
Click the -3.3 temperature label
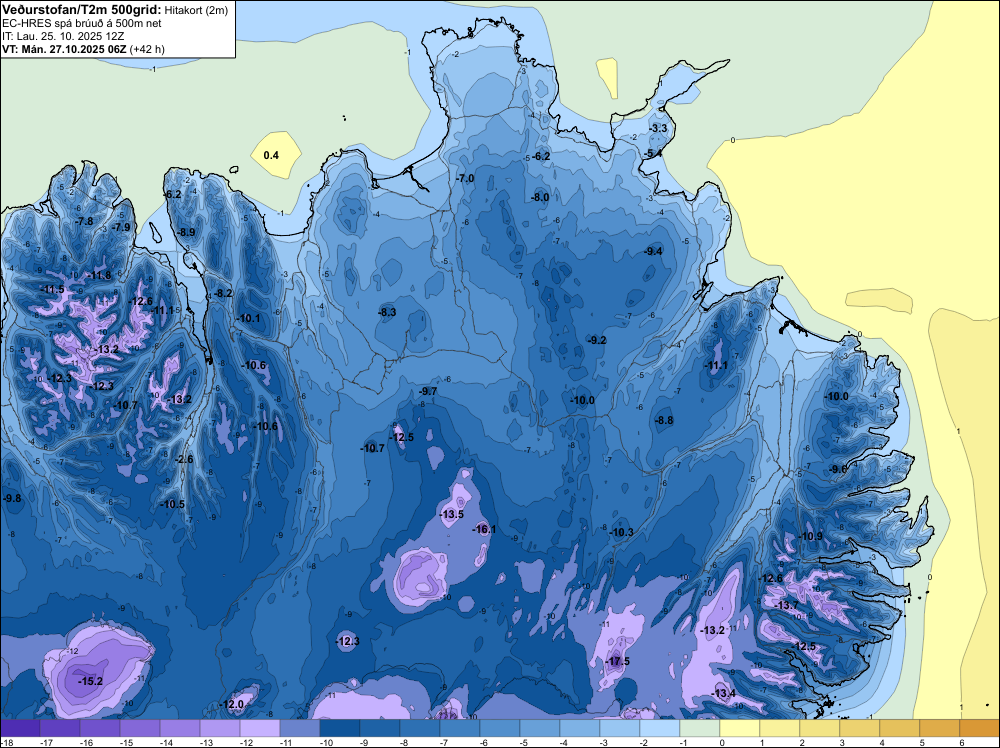658,128
